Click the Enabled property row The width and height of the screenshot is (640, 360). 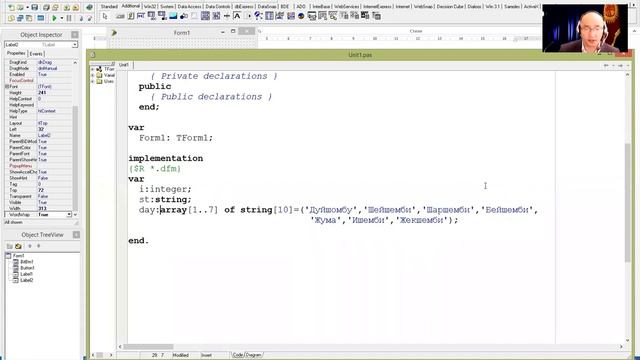39,74
